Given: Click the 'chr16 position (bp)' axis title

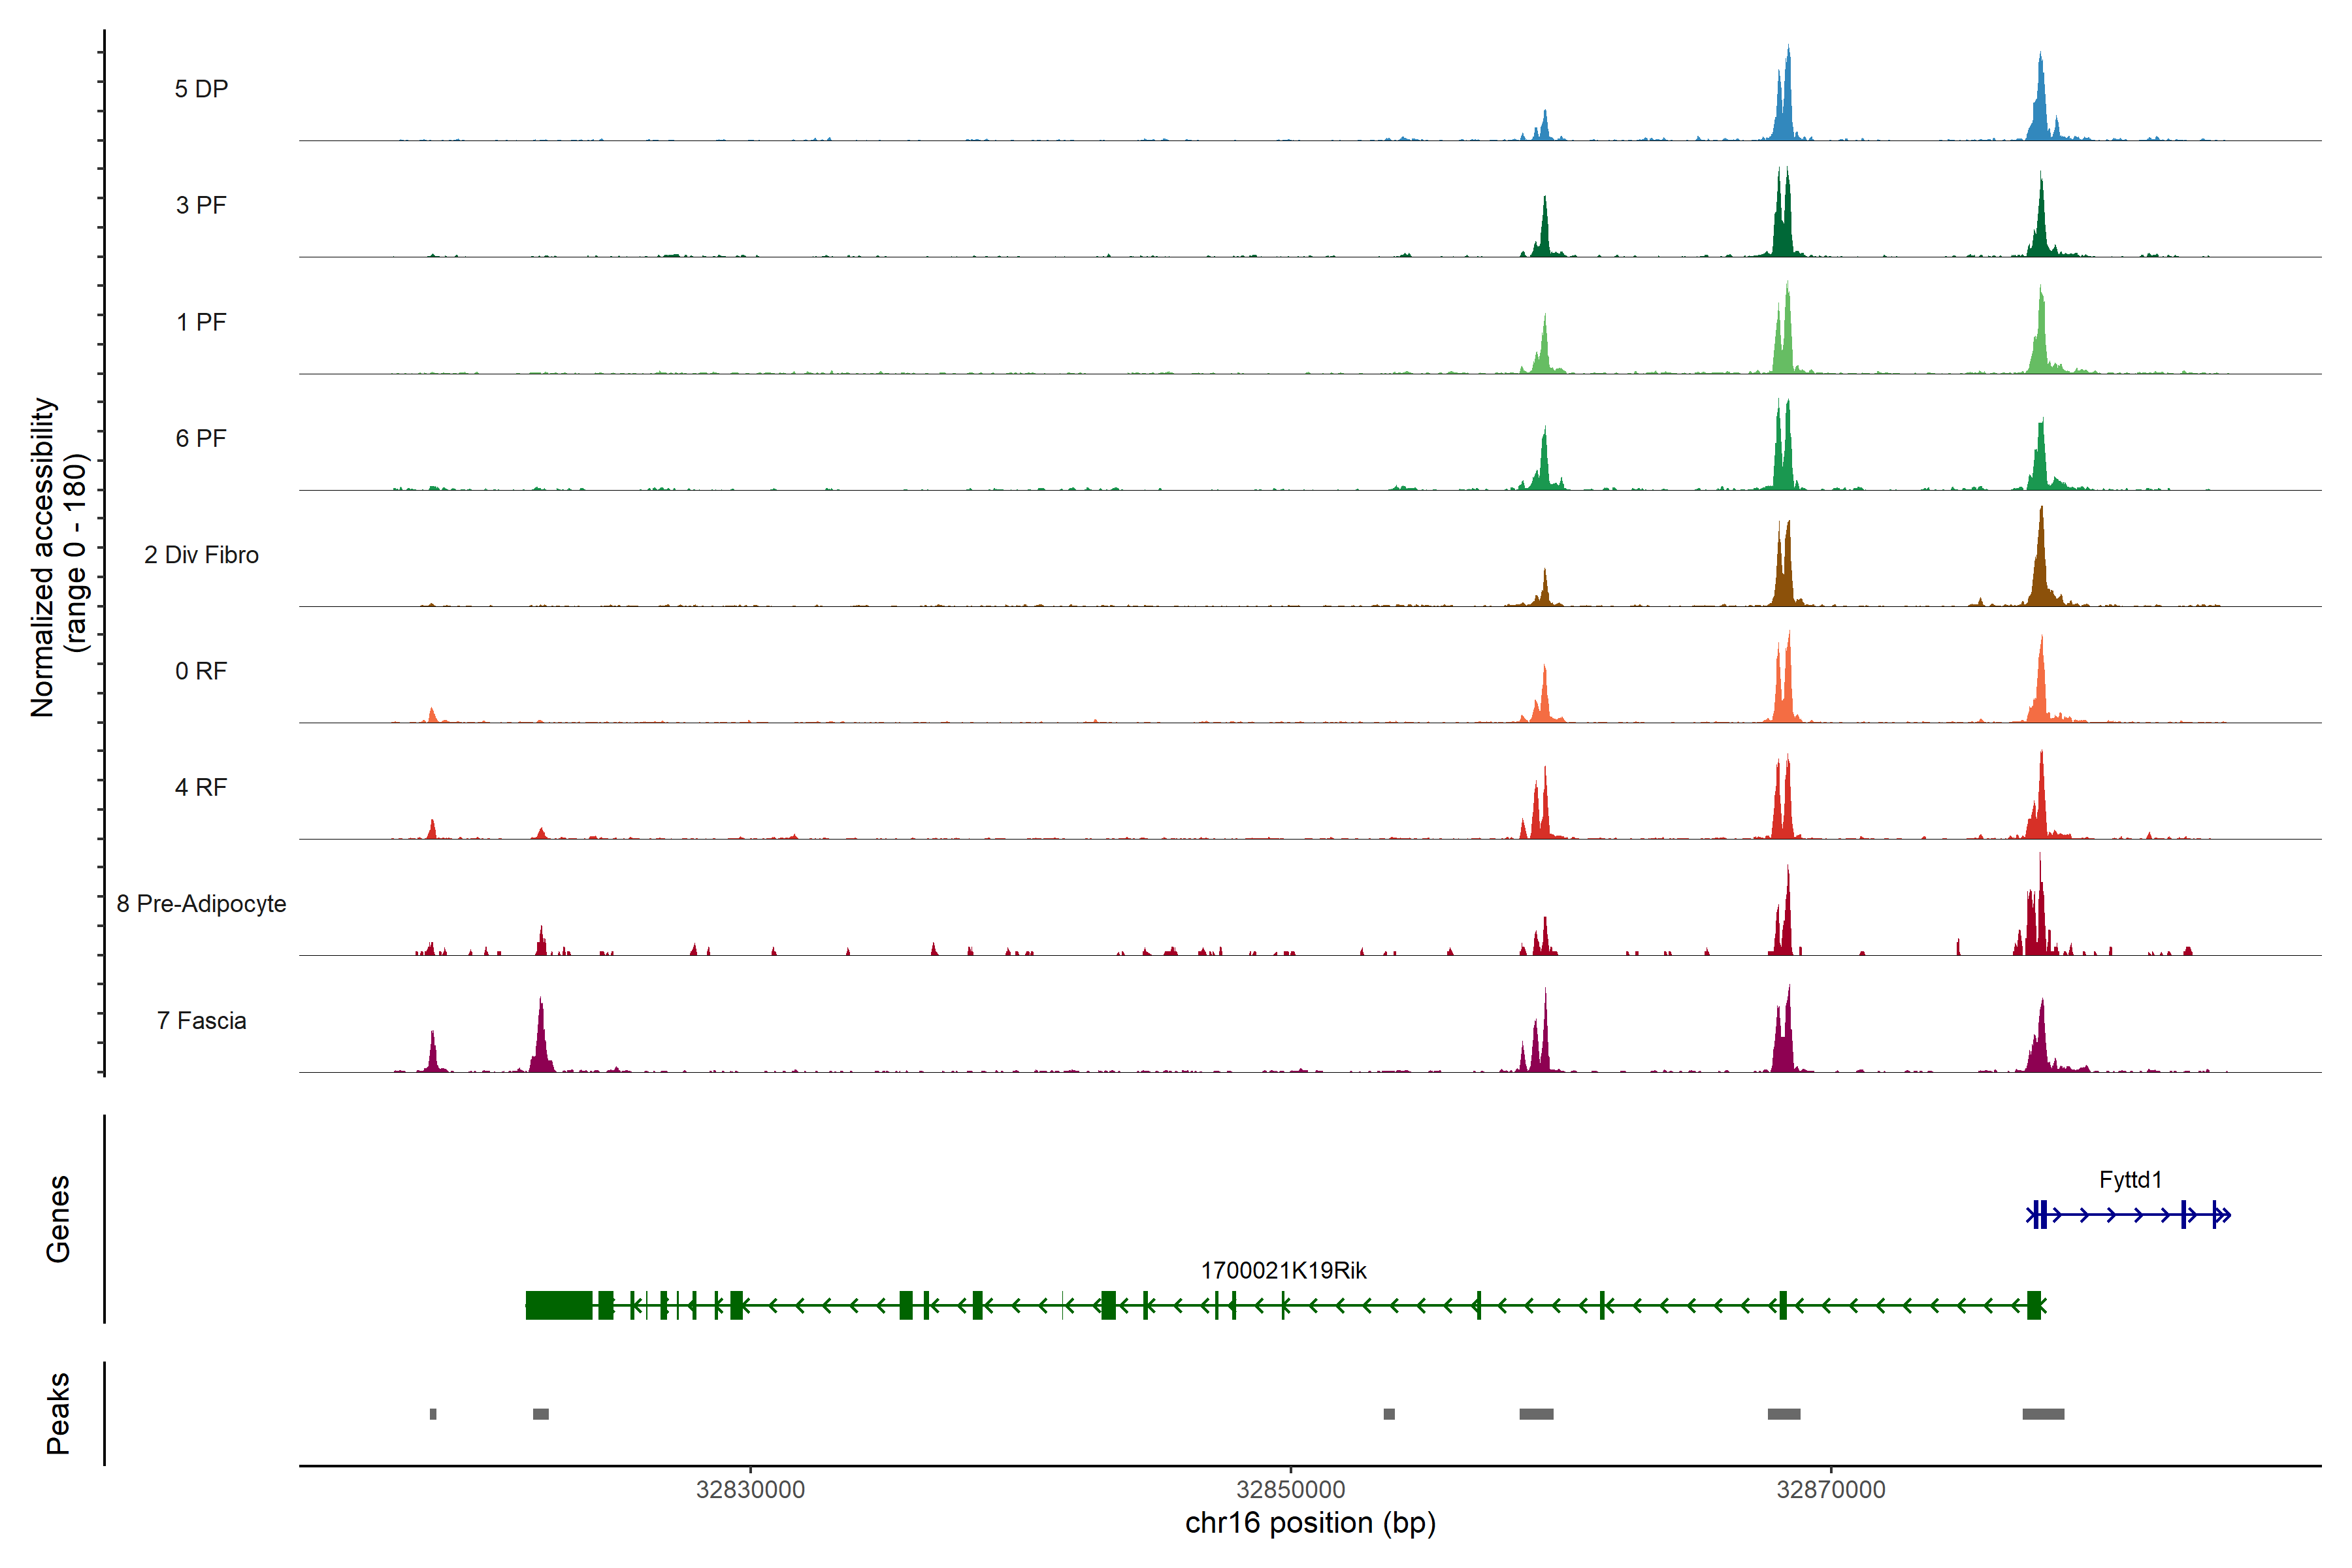Looking at the screenshot, I should coord(1310,1523).
